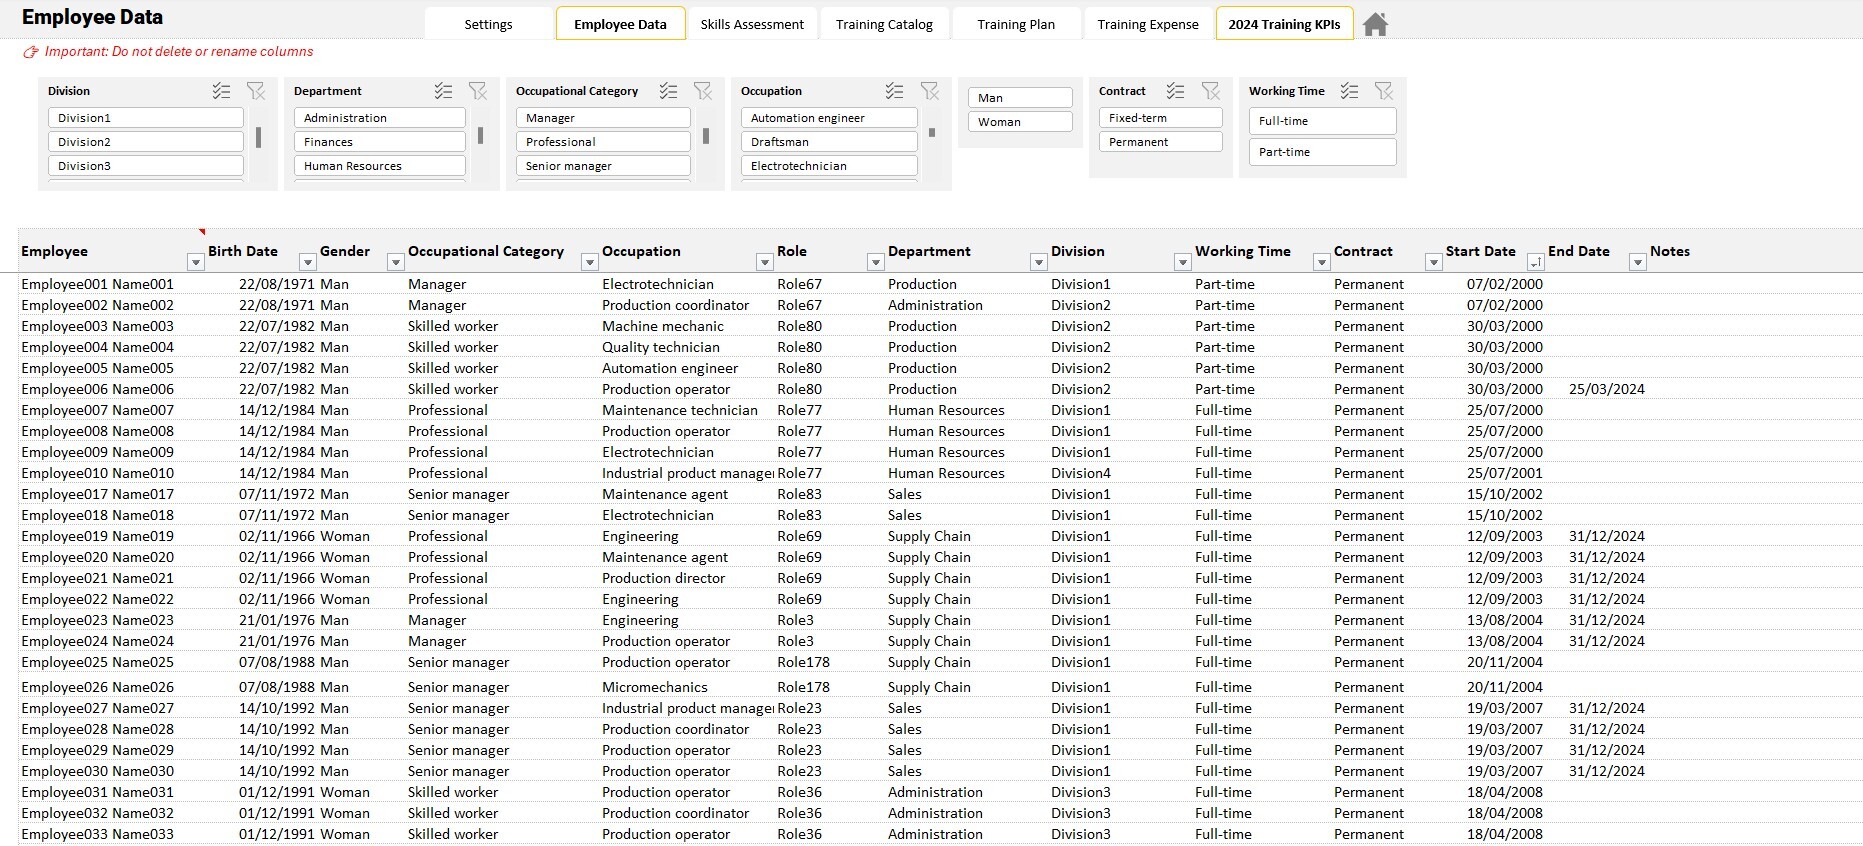Clear filter on Working Time slicer
This screenshot has width=1863, height=846.
click(x=1384, y=91)
